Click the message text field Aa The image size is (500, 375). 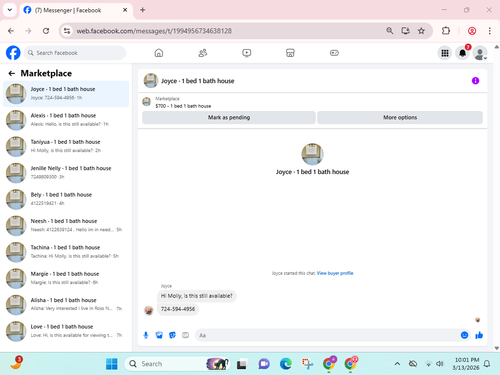click(327, 335)
